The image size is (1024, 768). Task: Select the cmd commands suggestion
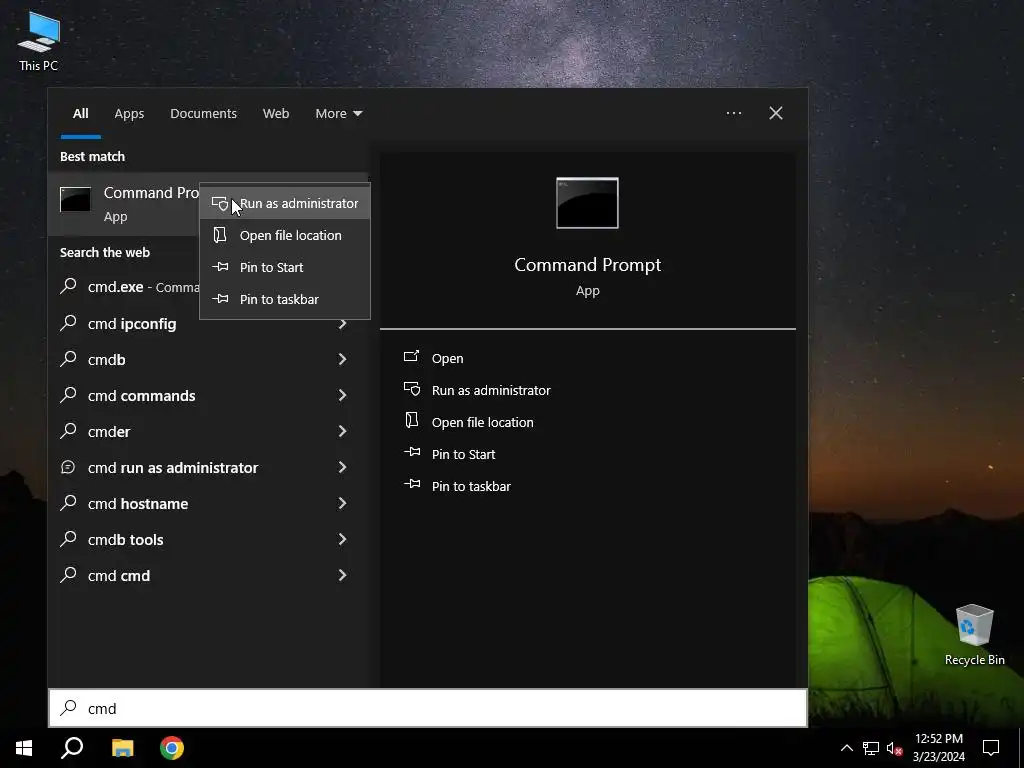point(208,396)
